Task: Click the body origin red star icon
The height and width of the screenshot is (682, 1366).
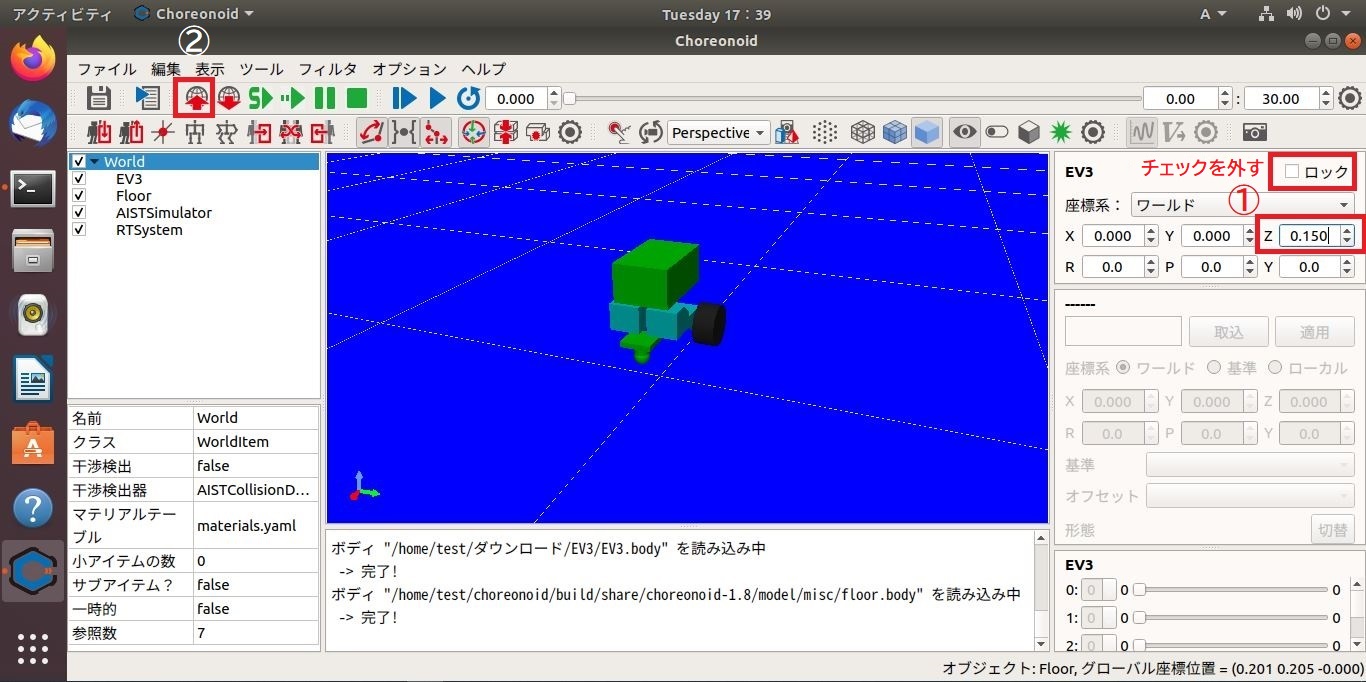Action: 163,132
